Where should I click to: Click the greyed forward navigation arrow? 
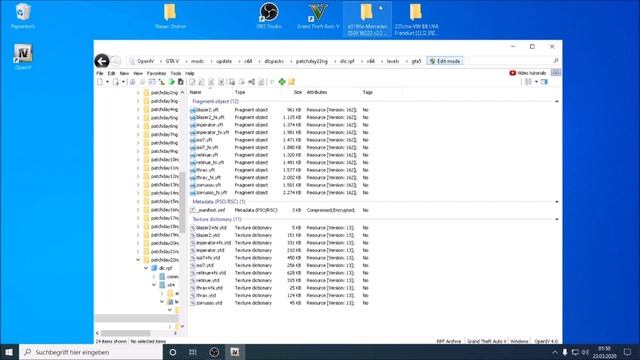pyautogui.click(x=116, y=61)
